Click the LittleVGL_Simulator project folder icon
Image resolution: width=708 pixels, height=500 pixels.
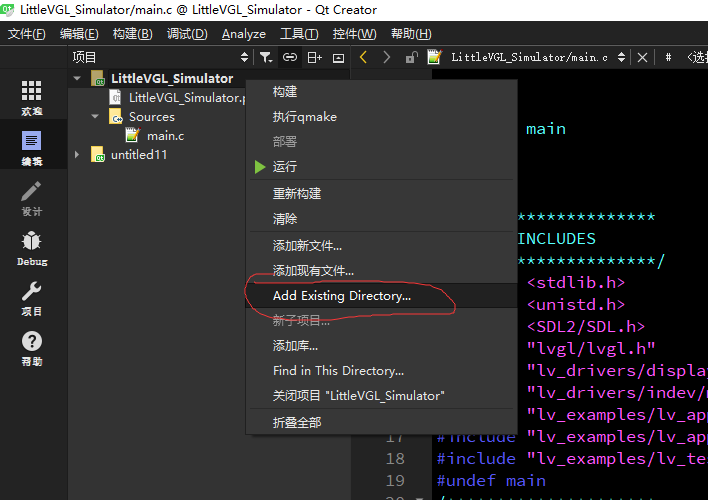pyautogui.click(x=98, y=79)
